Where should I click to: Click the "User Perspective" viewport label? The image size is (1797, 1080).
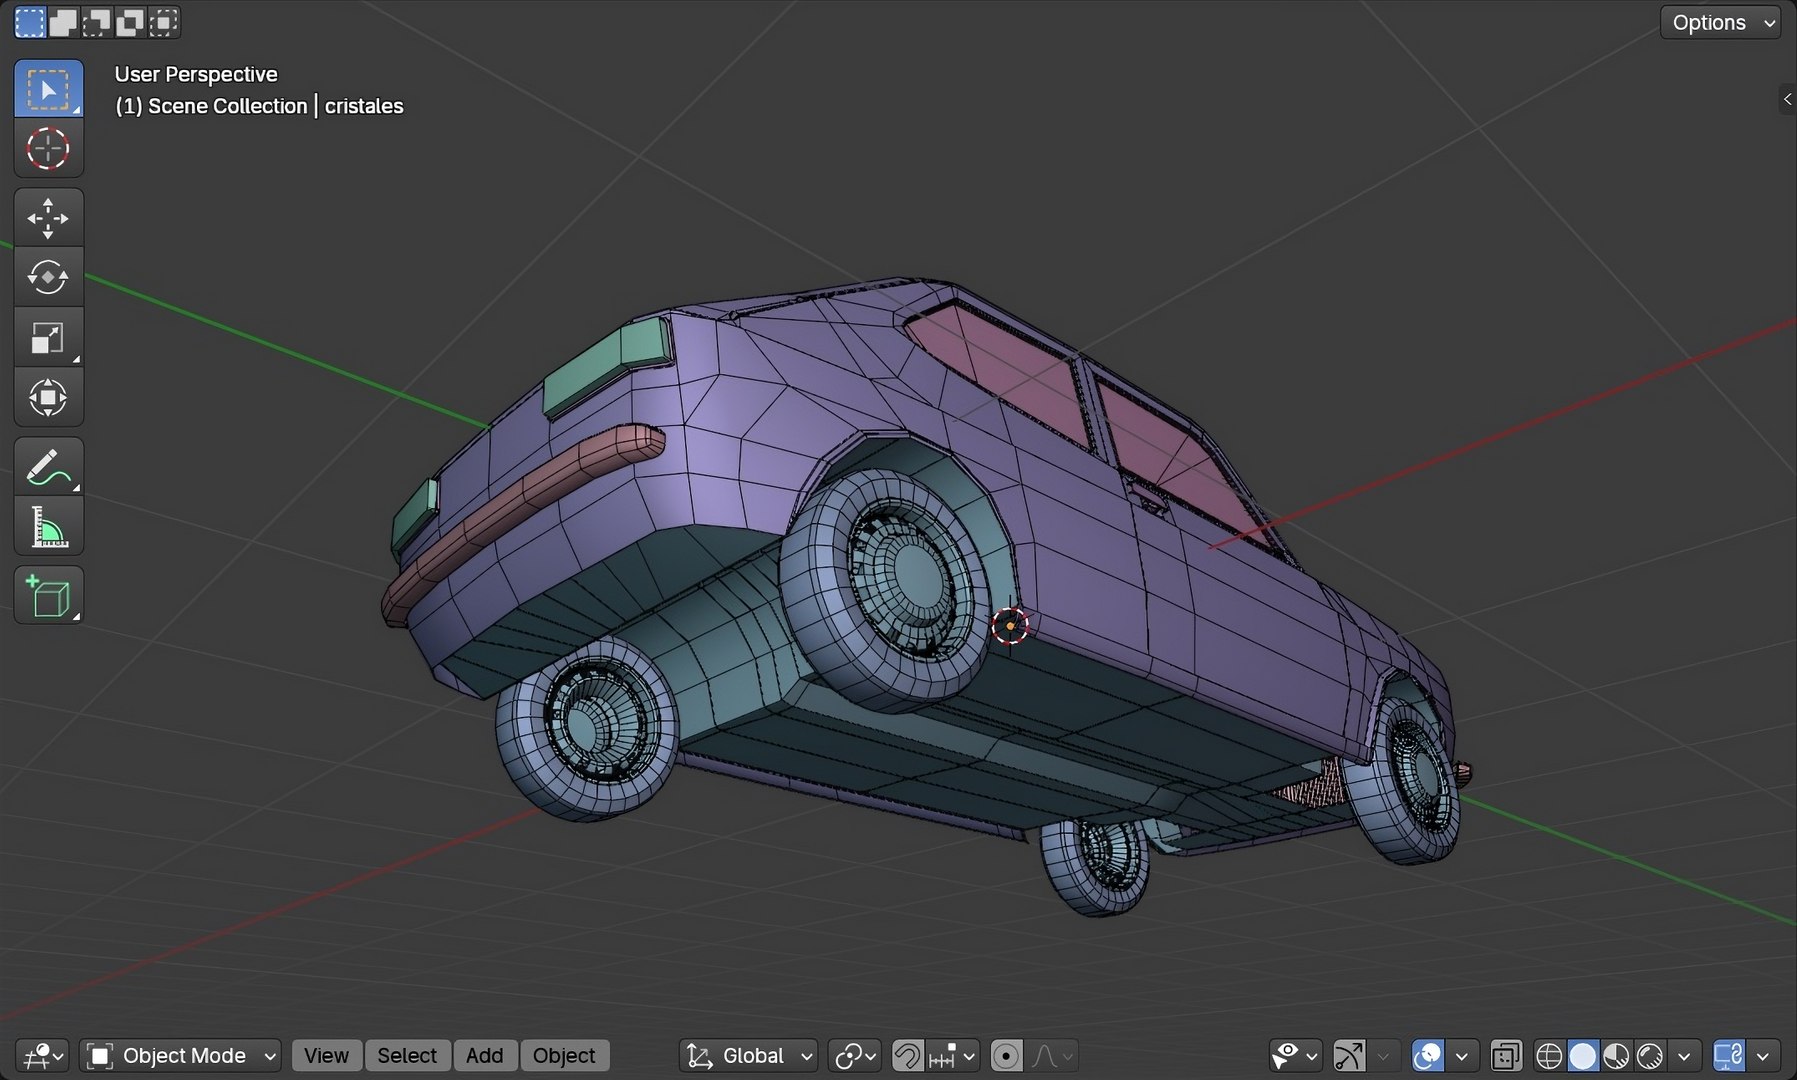pos(196,74)
